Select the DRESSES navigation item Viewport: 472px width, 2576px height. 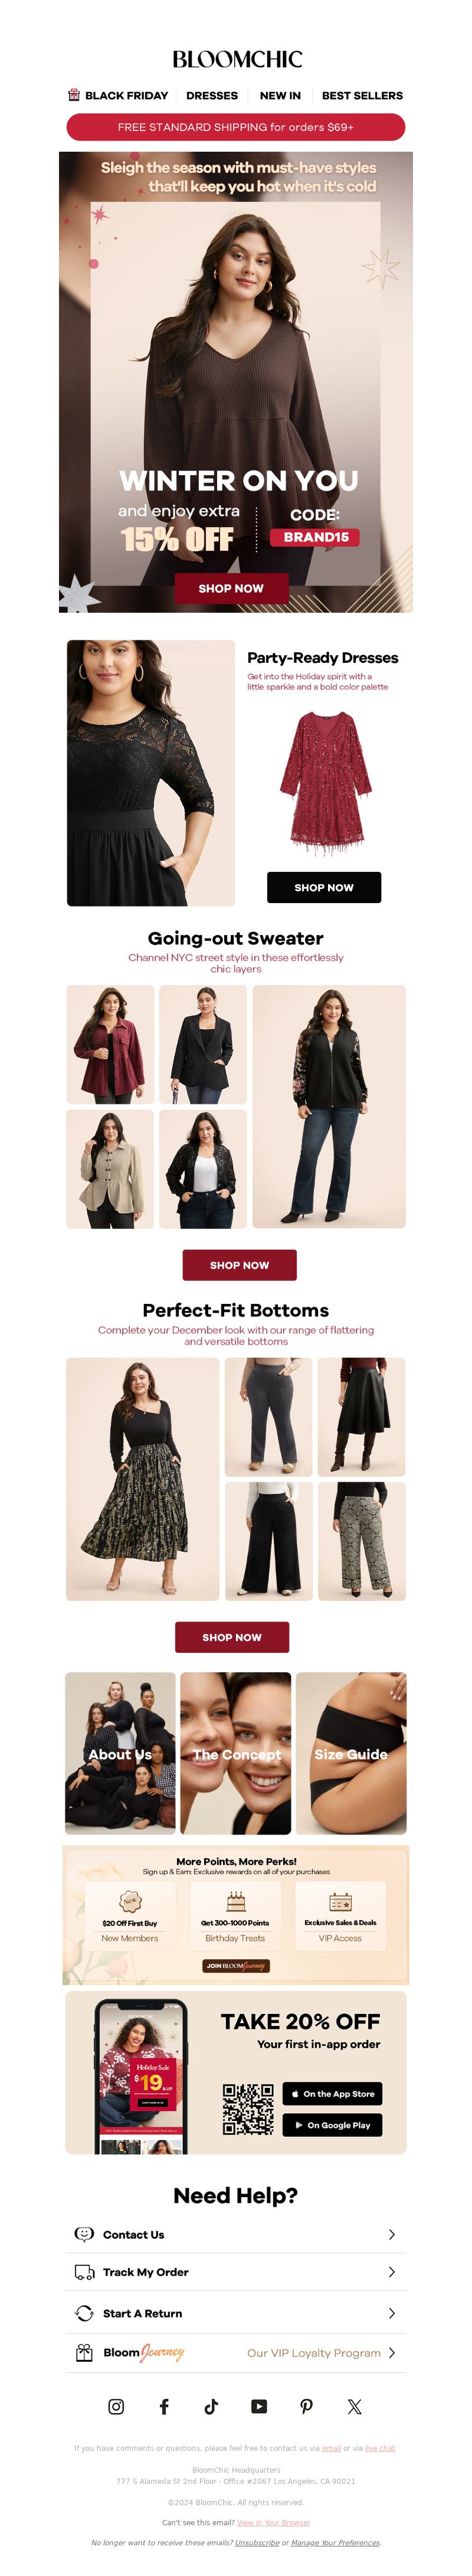point(212,95)
